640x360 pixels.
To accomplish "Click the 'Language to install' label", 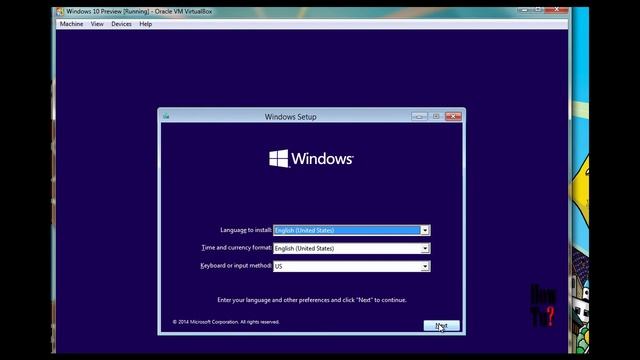I will click(246, 230).
